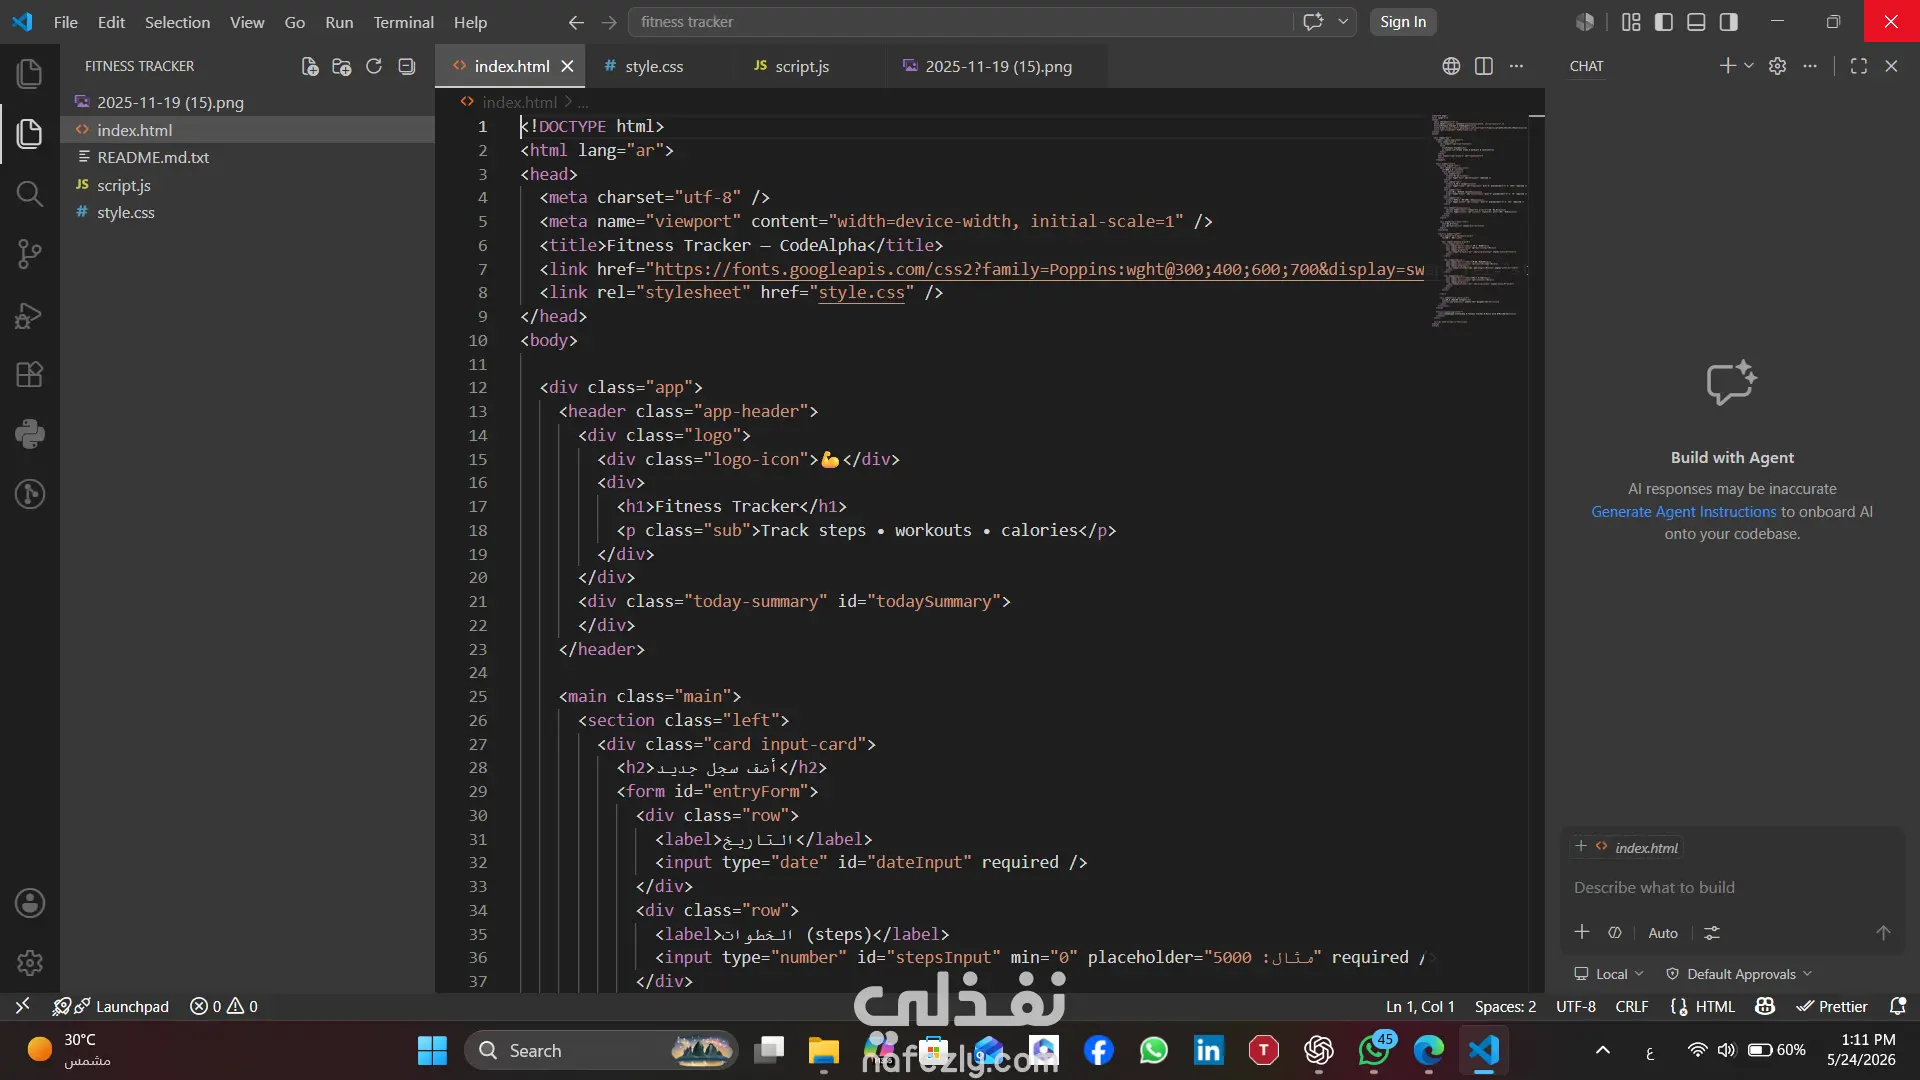Switch to the style.css editor tab

[654, 66]
